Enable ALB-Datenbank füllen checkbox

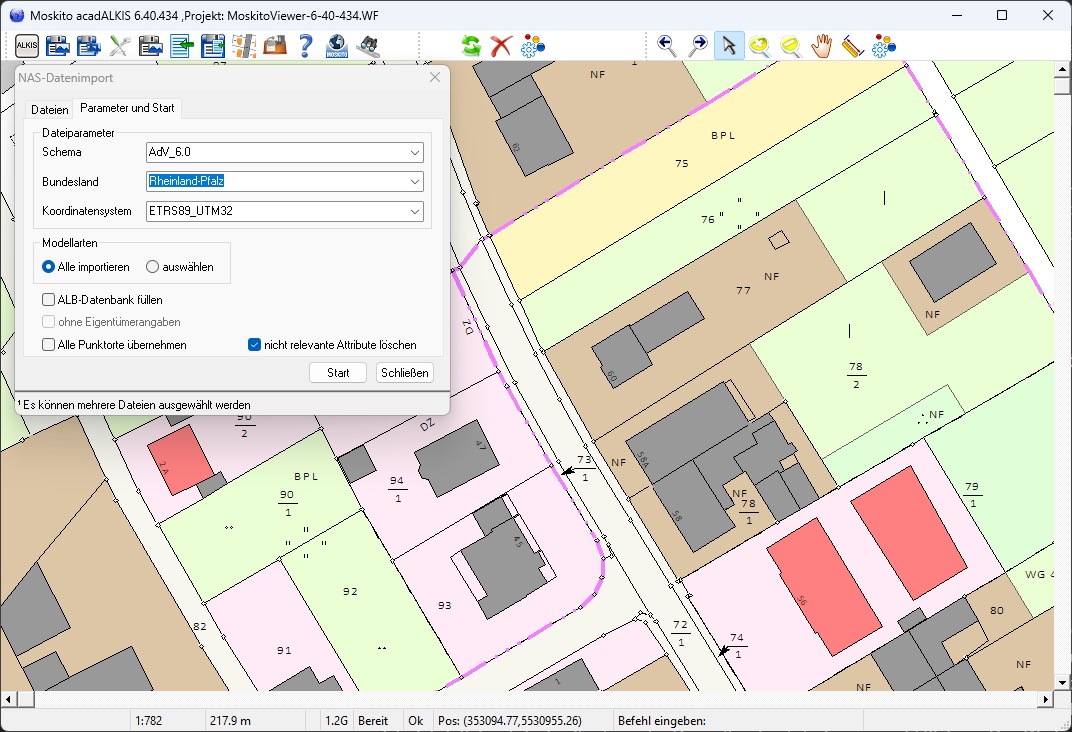pos(49,299)
